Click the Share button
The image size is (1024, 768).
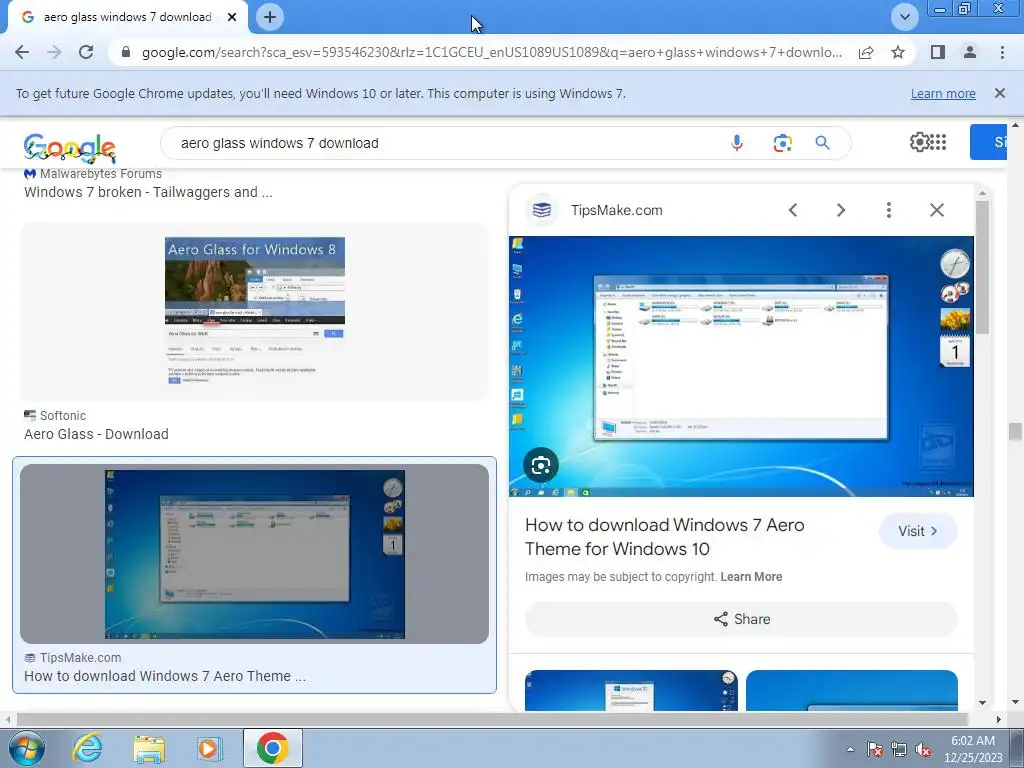(x=741, y=619)
